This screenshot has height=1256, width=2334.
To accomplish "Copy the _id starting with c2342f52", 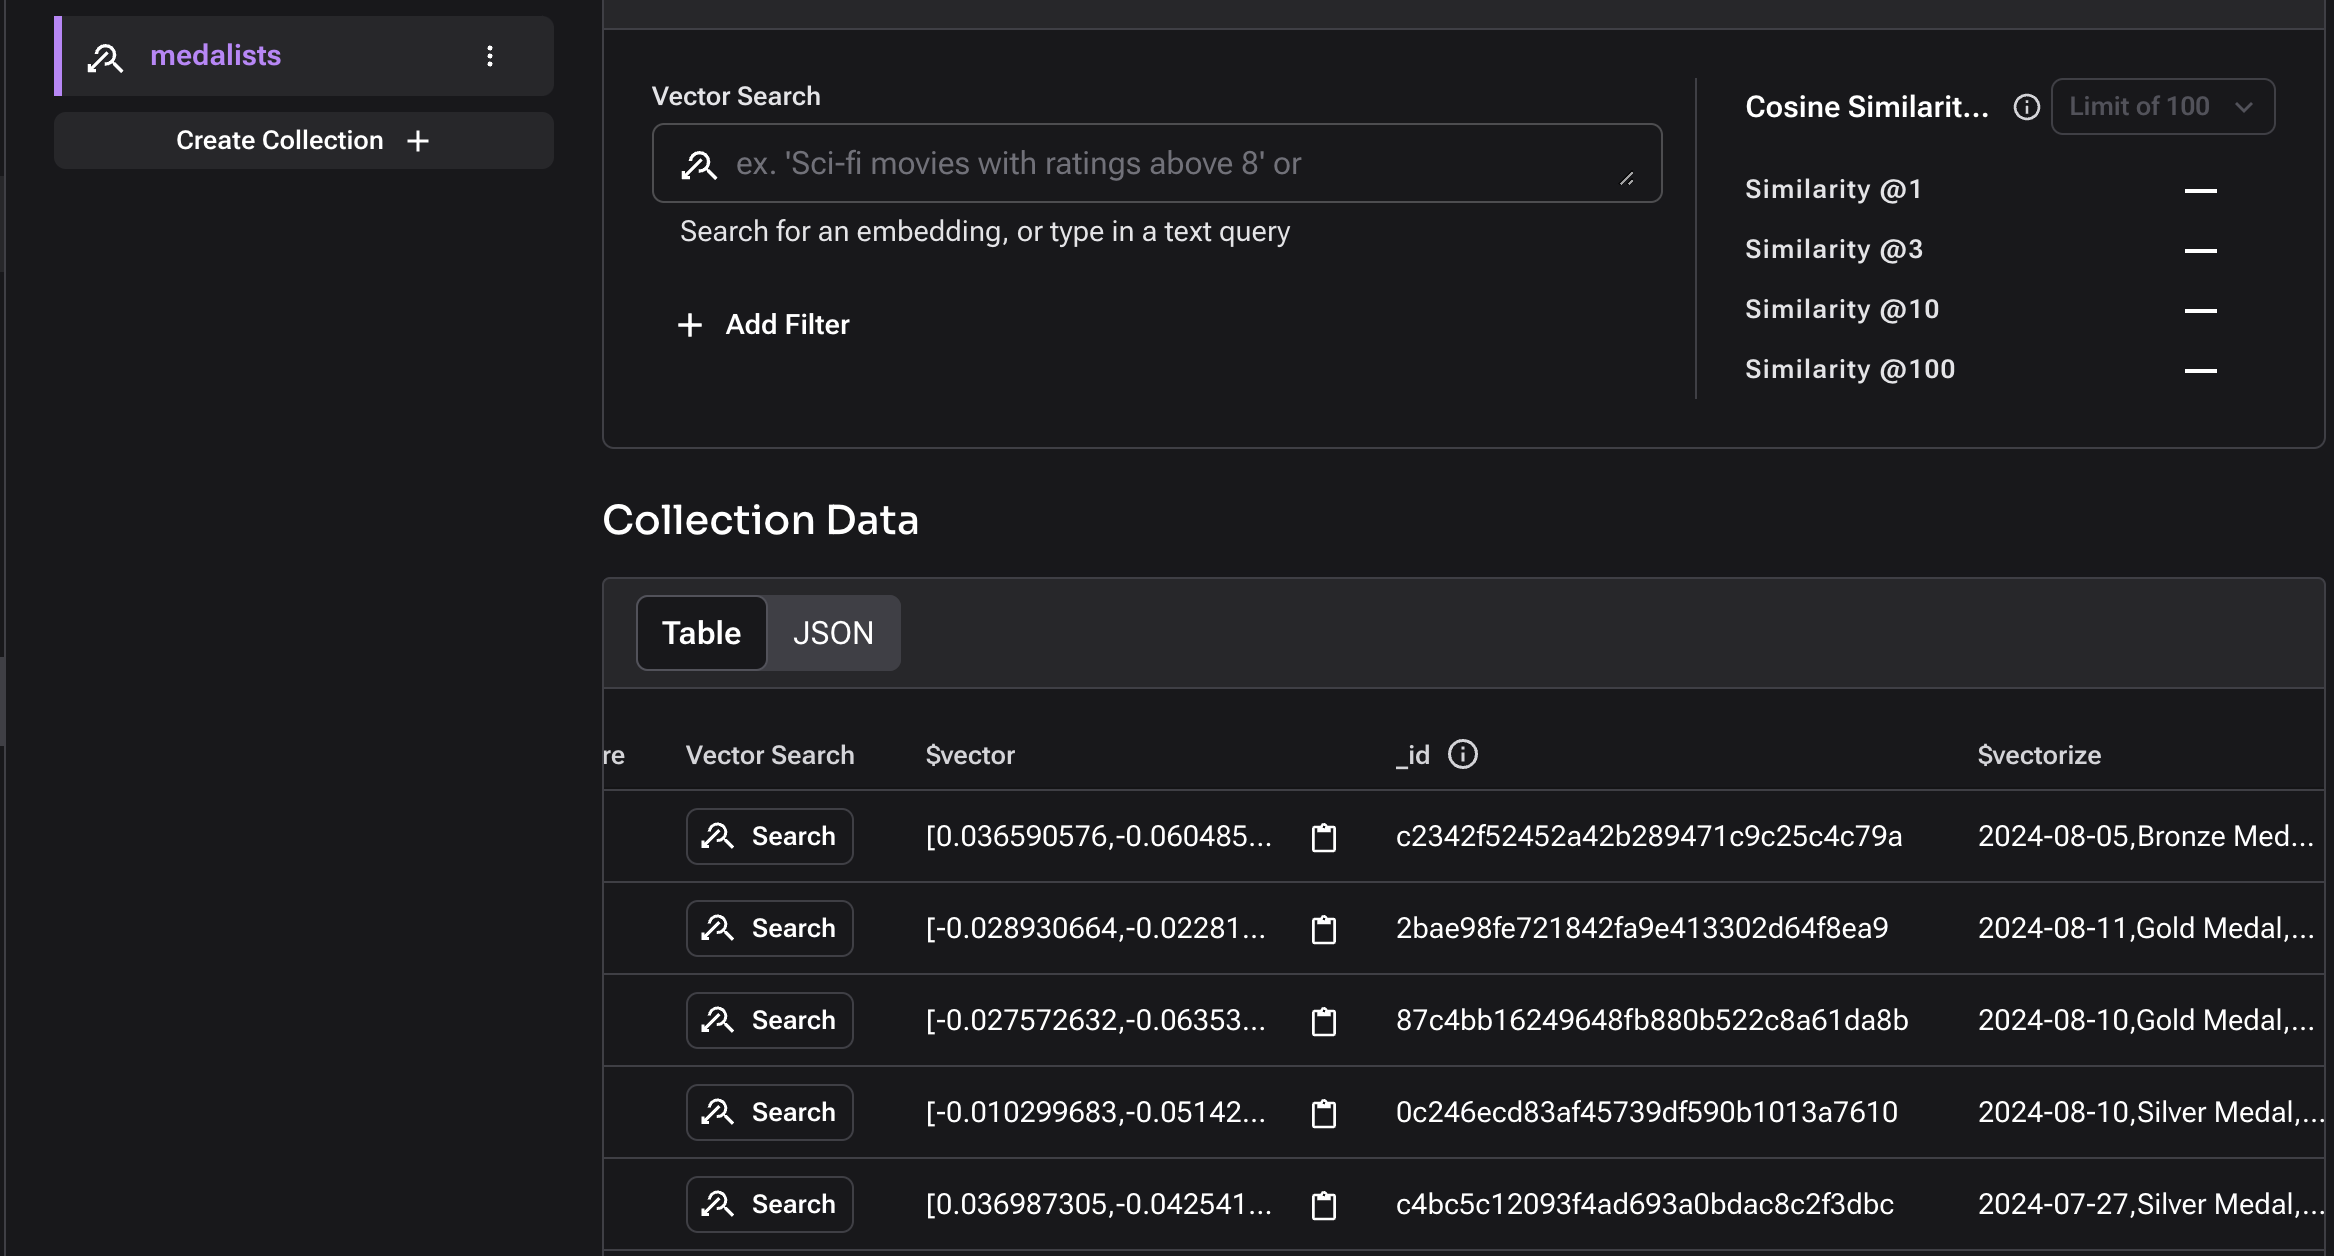I will point(1324,836).
